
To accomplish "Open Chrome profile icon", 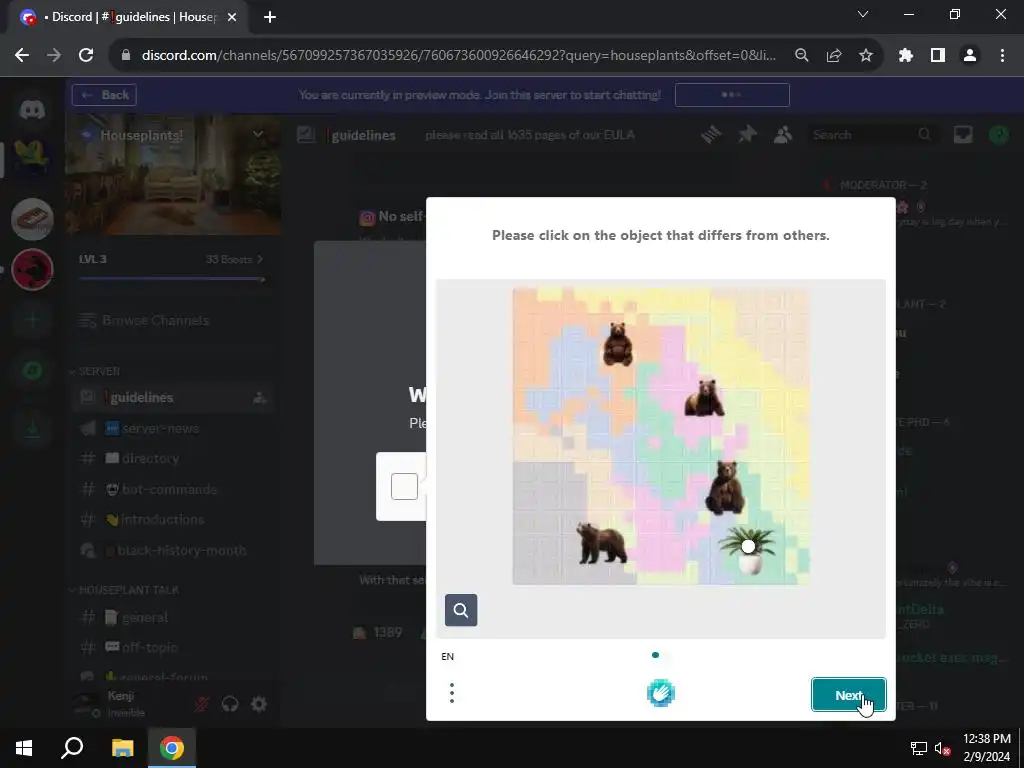I will point(970,56).
